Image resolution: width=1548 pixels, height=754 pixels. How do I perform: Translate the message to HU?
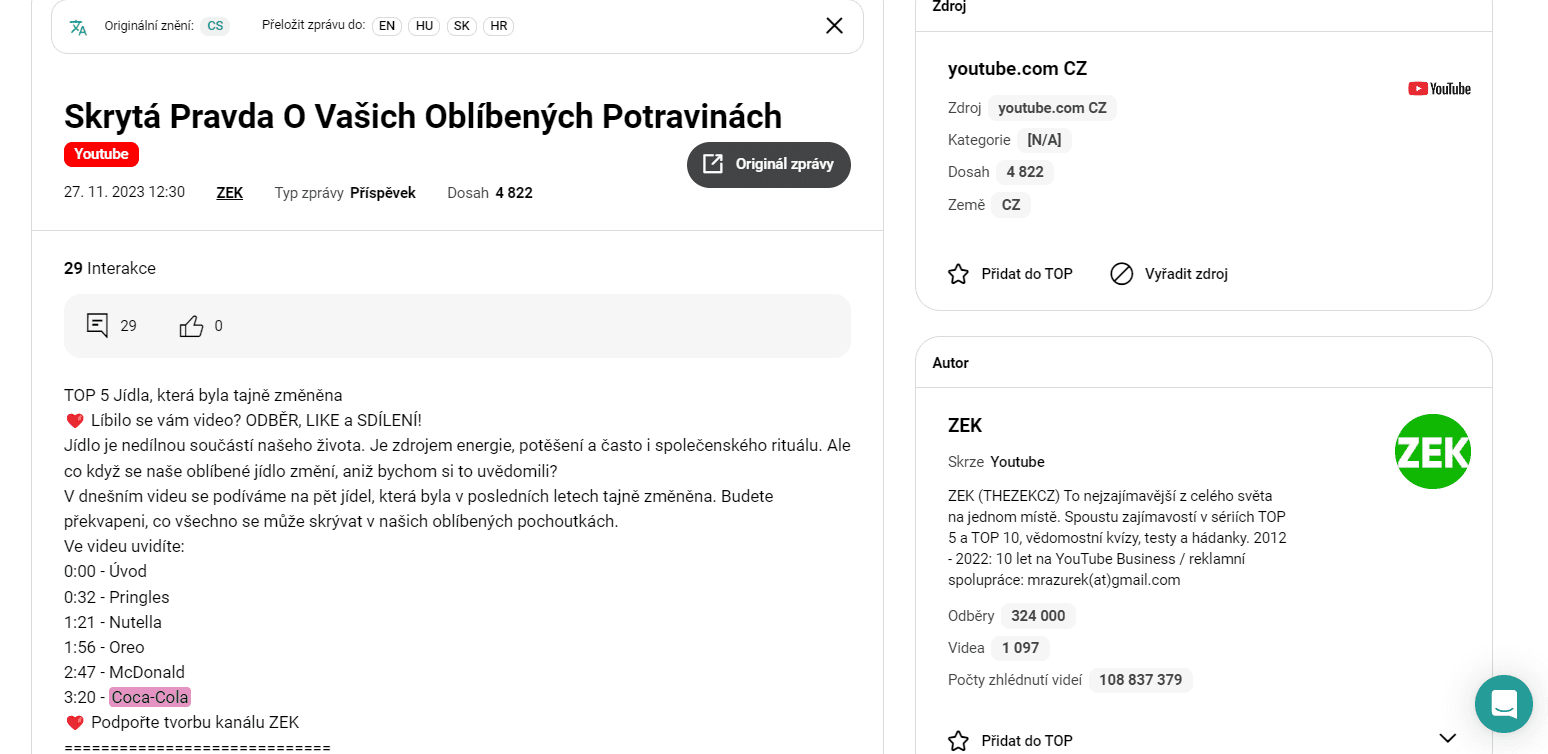pyautogui.click(x=424, y=26)
